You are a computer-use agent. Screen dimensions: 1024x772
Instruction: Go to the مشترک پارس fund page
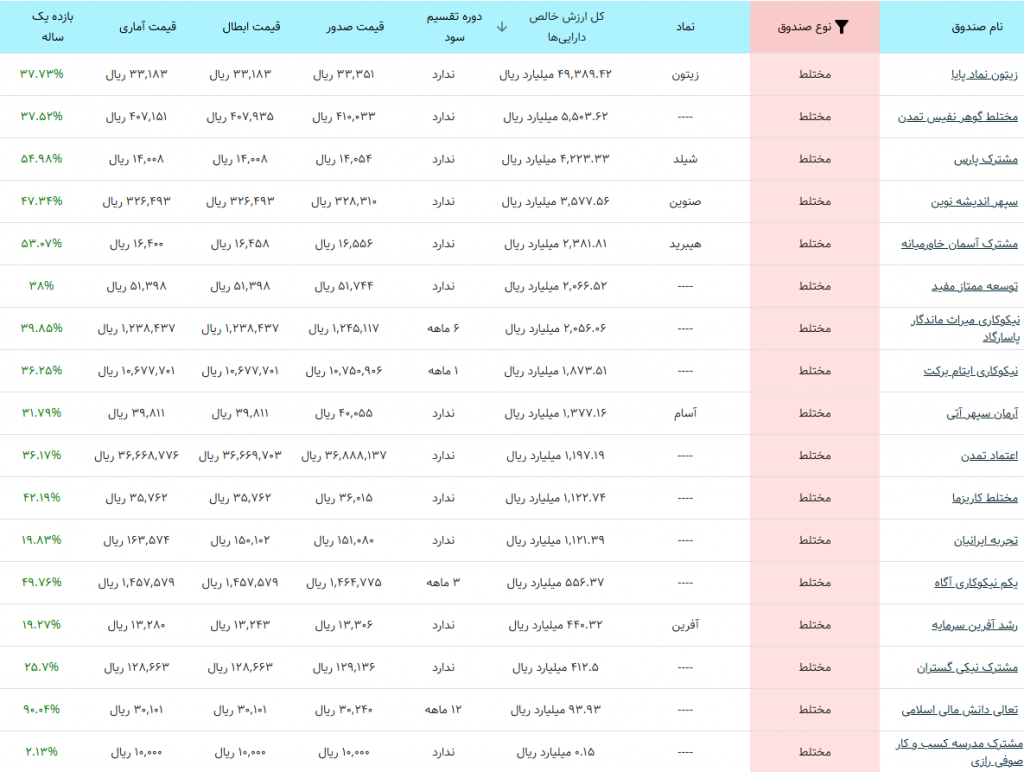pos(988,160)
